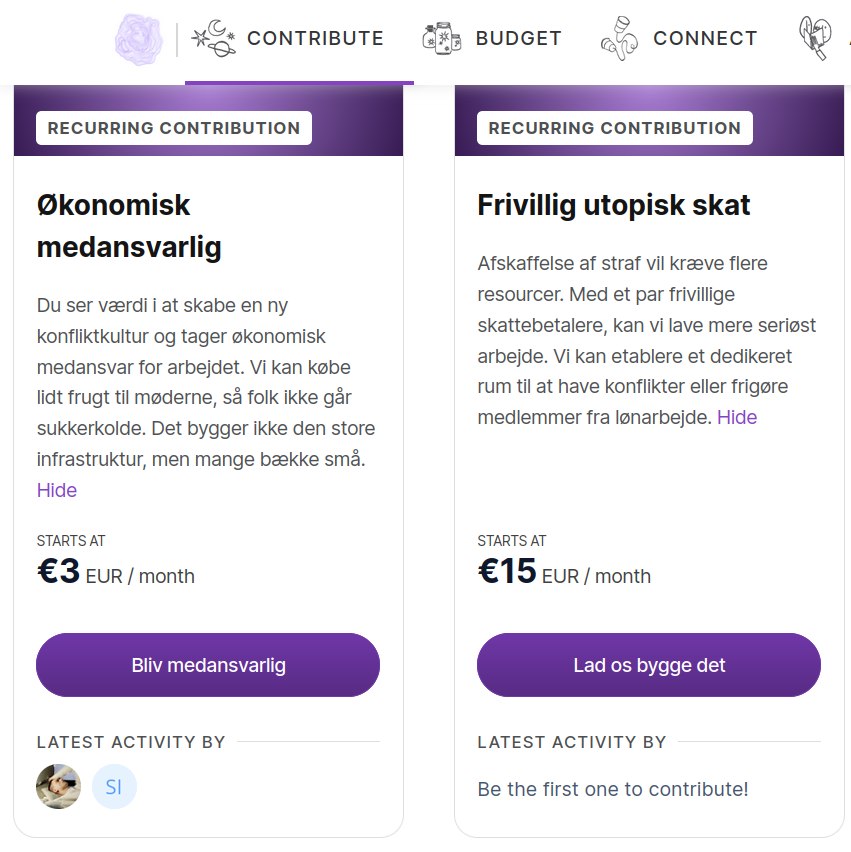
Task: Click the stars and planet Contribute icon
Action: pos(213,39)
